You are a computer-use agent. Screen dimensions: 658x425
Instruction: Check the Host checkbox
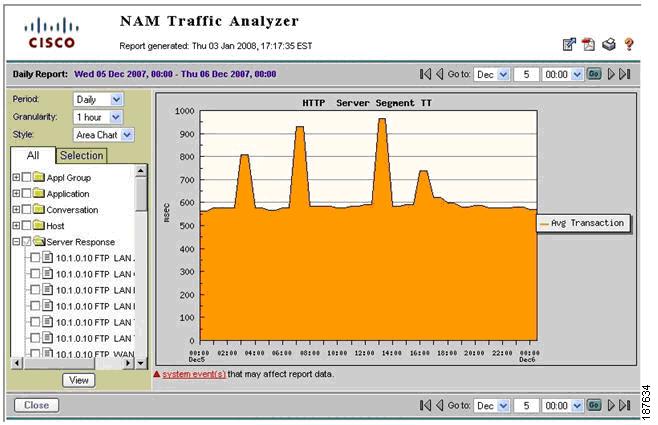(26, 225)
